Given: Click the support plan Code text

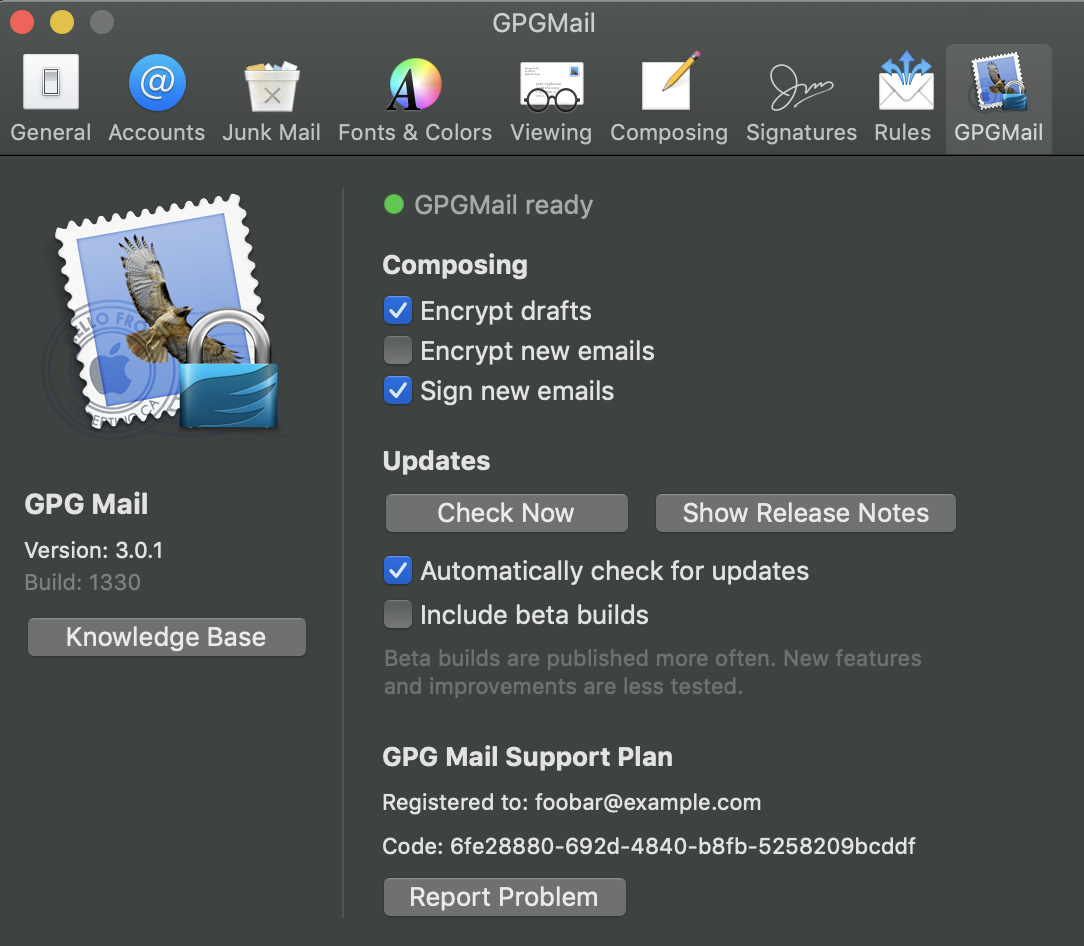Looking at the screenshot, I should click(648, 846).
